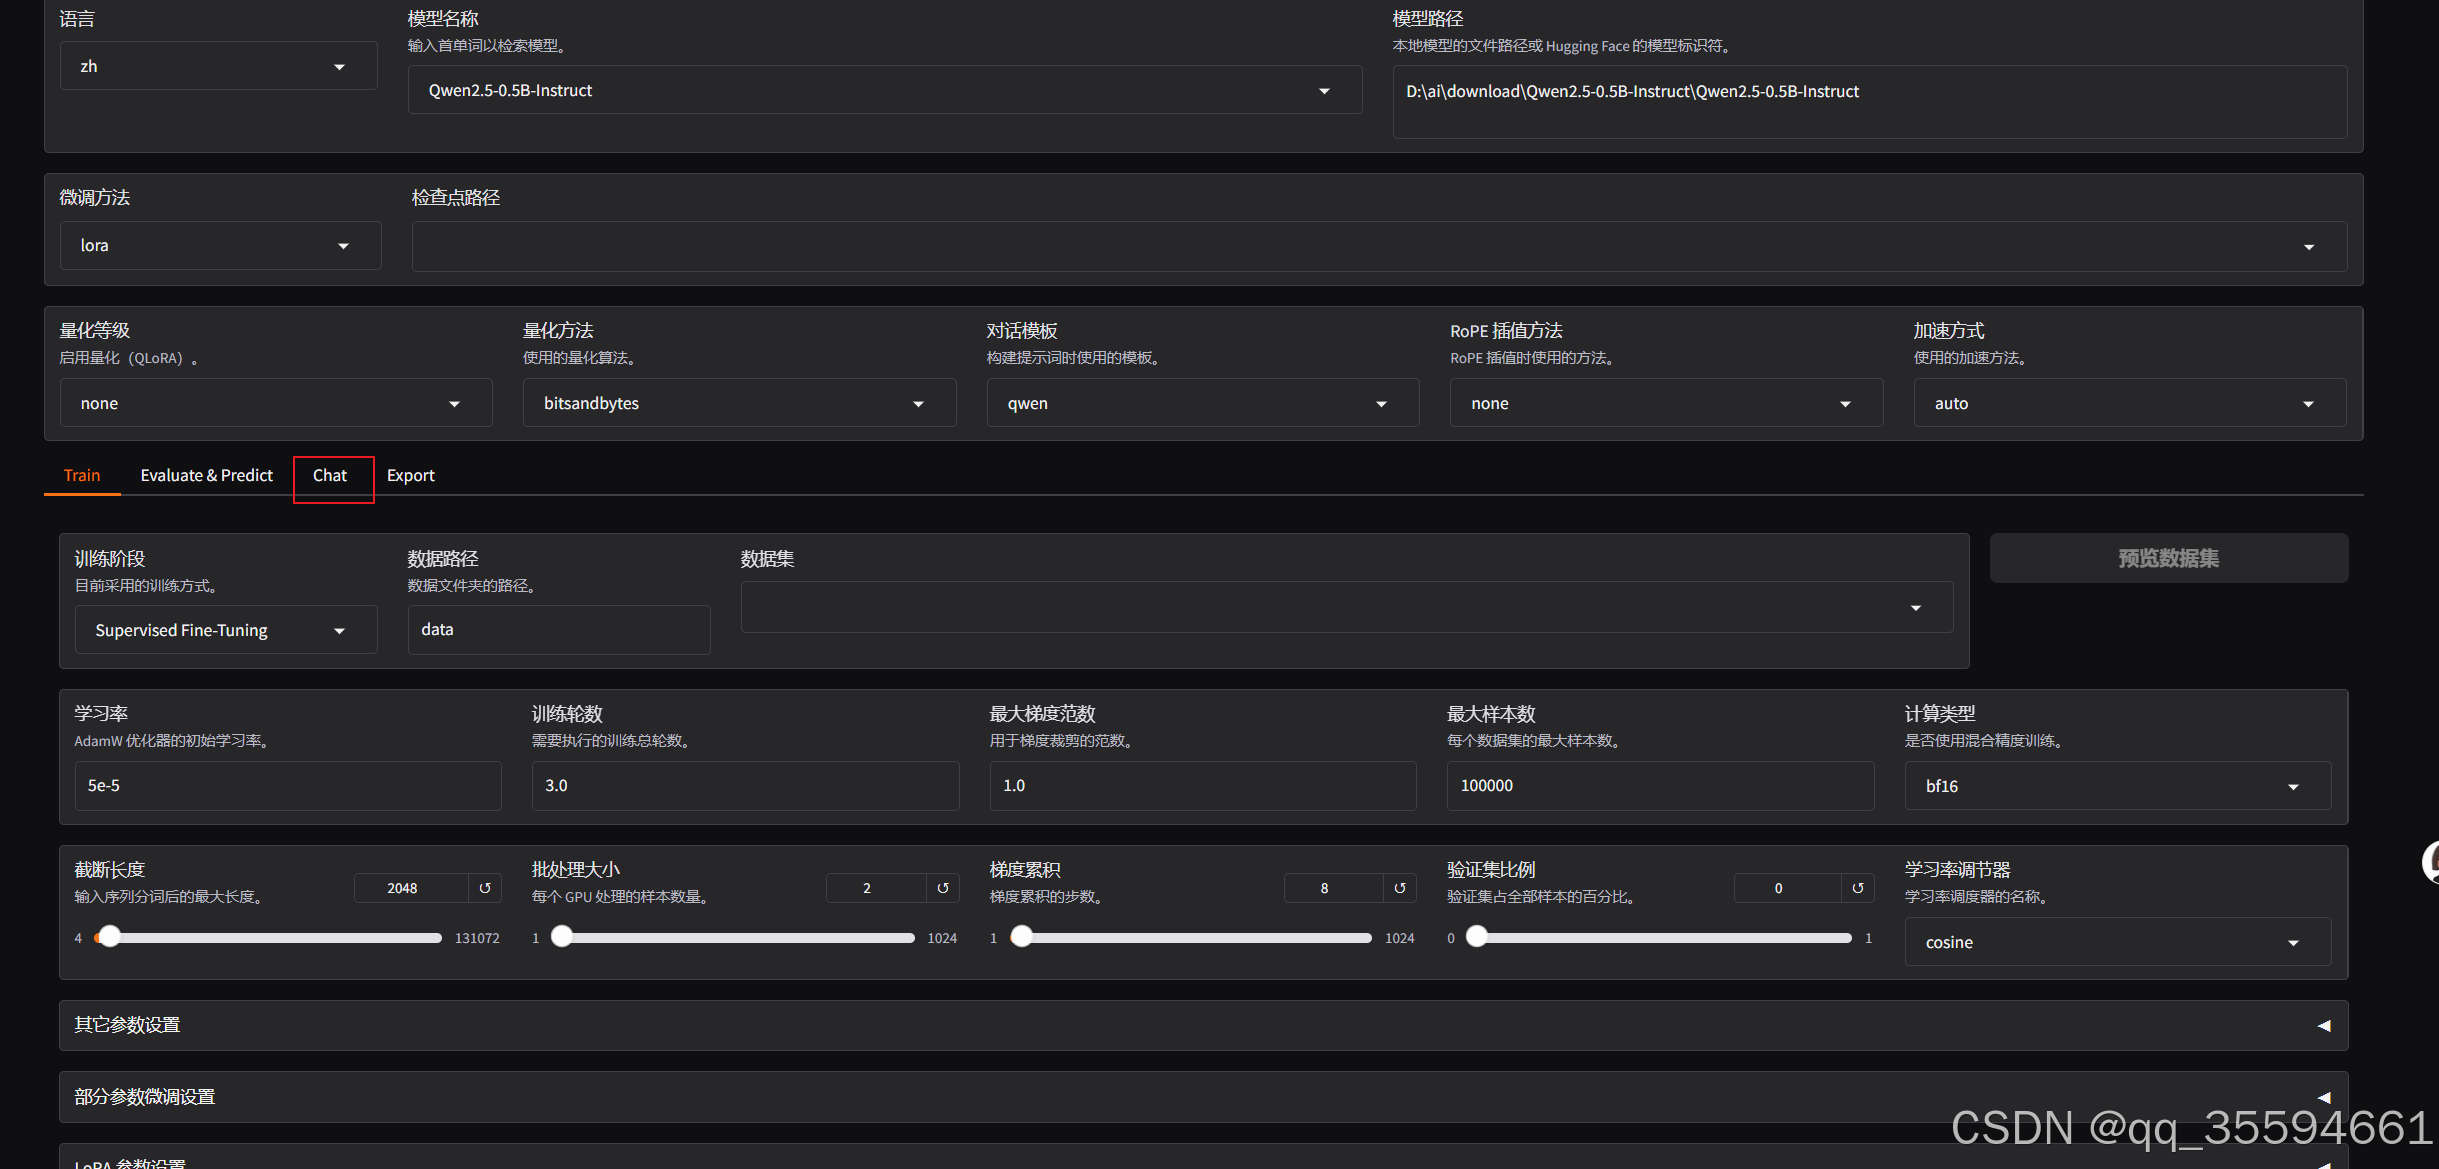Click the 模型路径 (model path) text field
The width and height of the screenshot is (2439, 1169).
tap(1868, 100)
